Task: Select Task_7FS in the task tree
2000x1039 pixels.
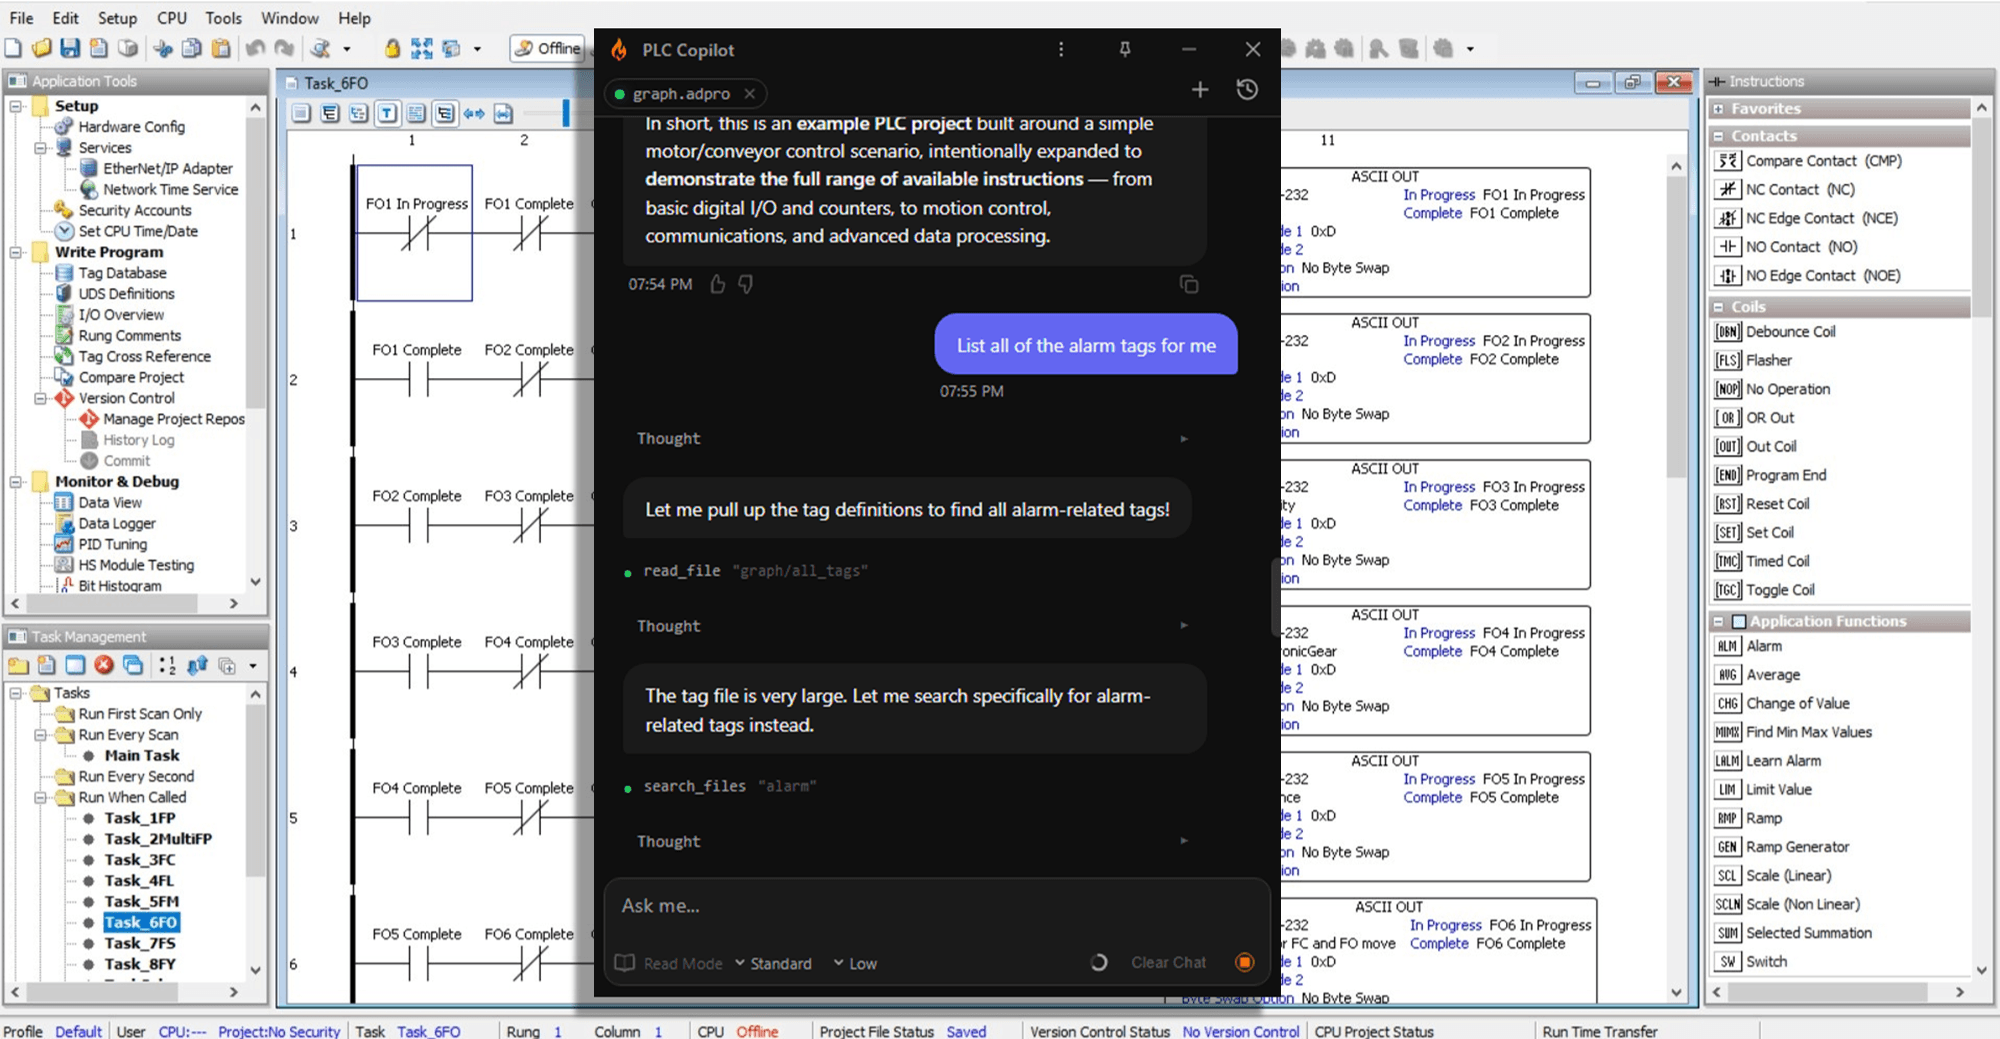Action: (140, 943)
